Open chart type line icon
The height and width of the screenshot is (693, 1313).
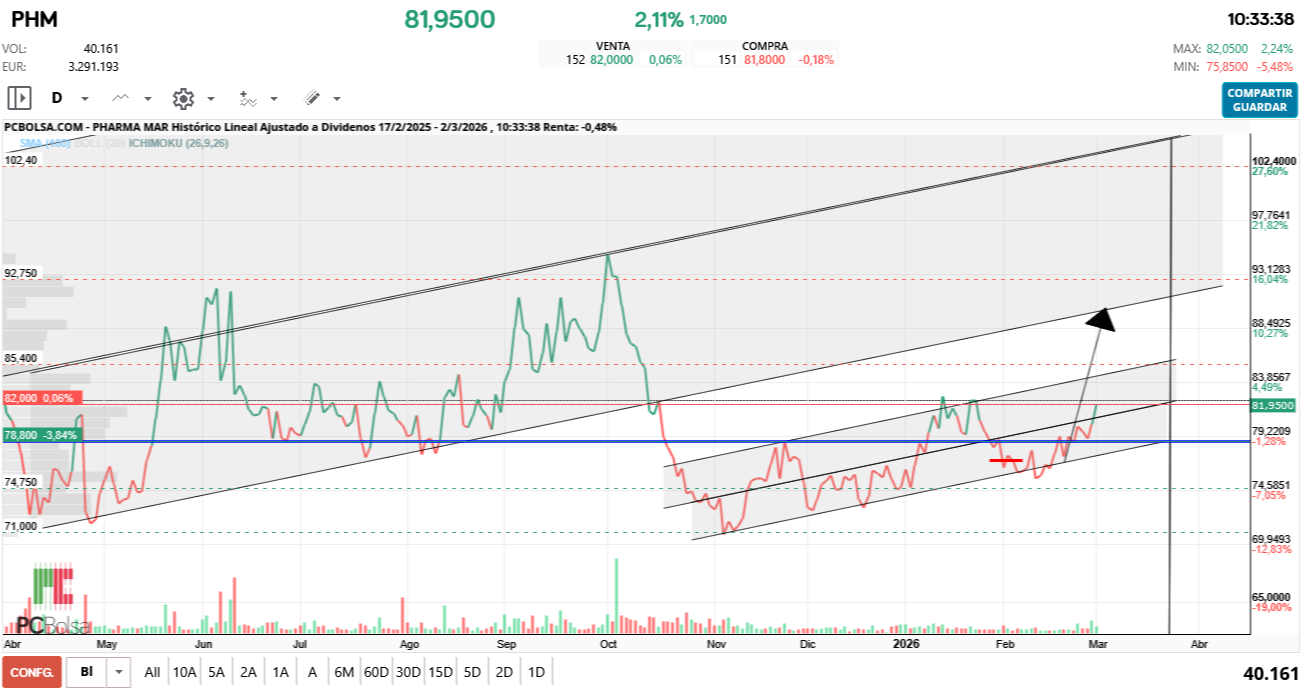coord(121,98)
